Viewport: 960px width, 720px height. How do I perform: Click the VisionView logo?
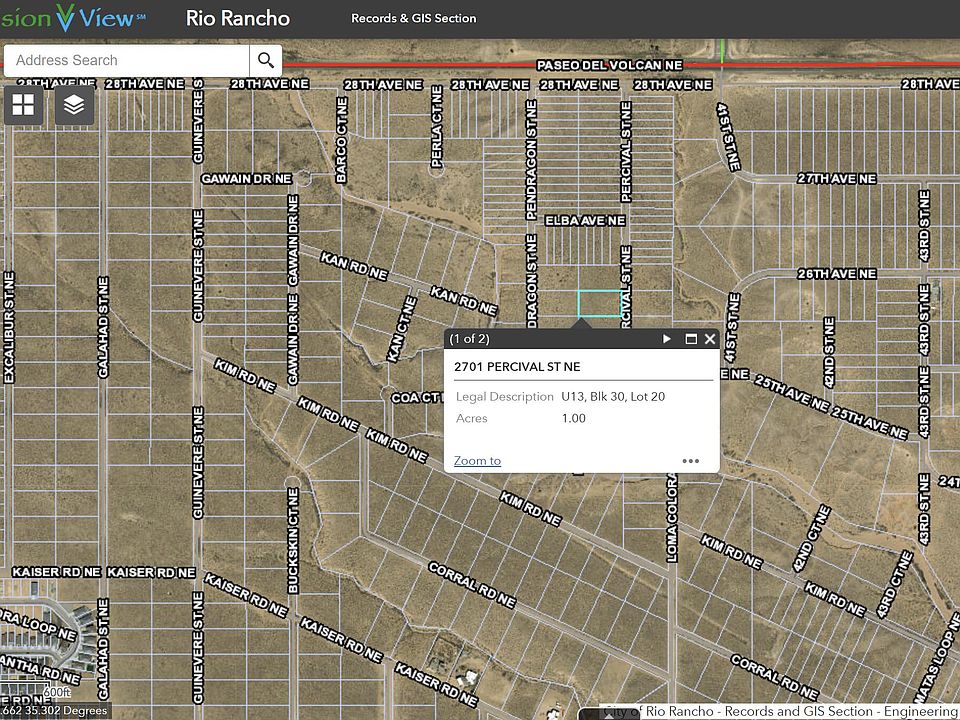point(75,18)
